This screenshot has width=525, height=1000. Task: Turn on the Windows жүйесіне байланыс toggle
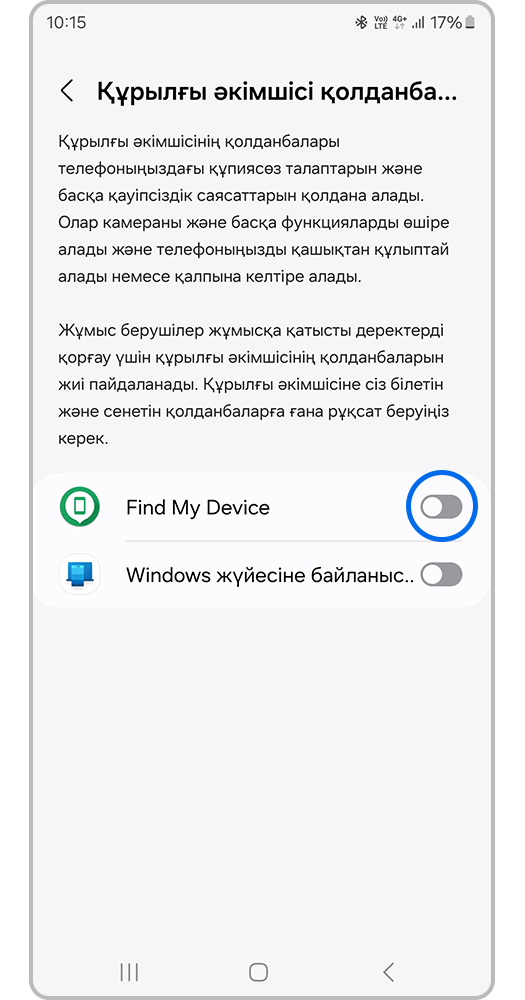point(442,575)
